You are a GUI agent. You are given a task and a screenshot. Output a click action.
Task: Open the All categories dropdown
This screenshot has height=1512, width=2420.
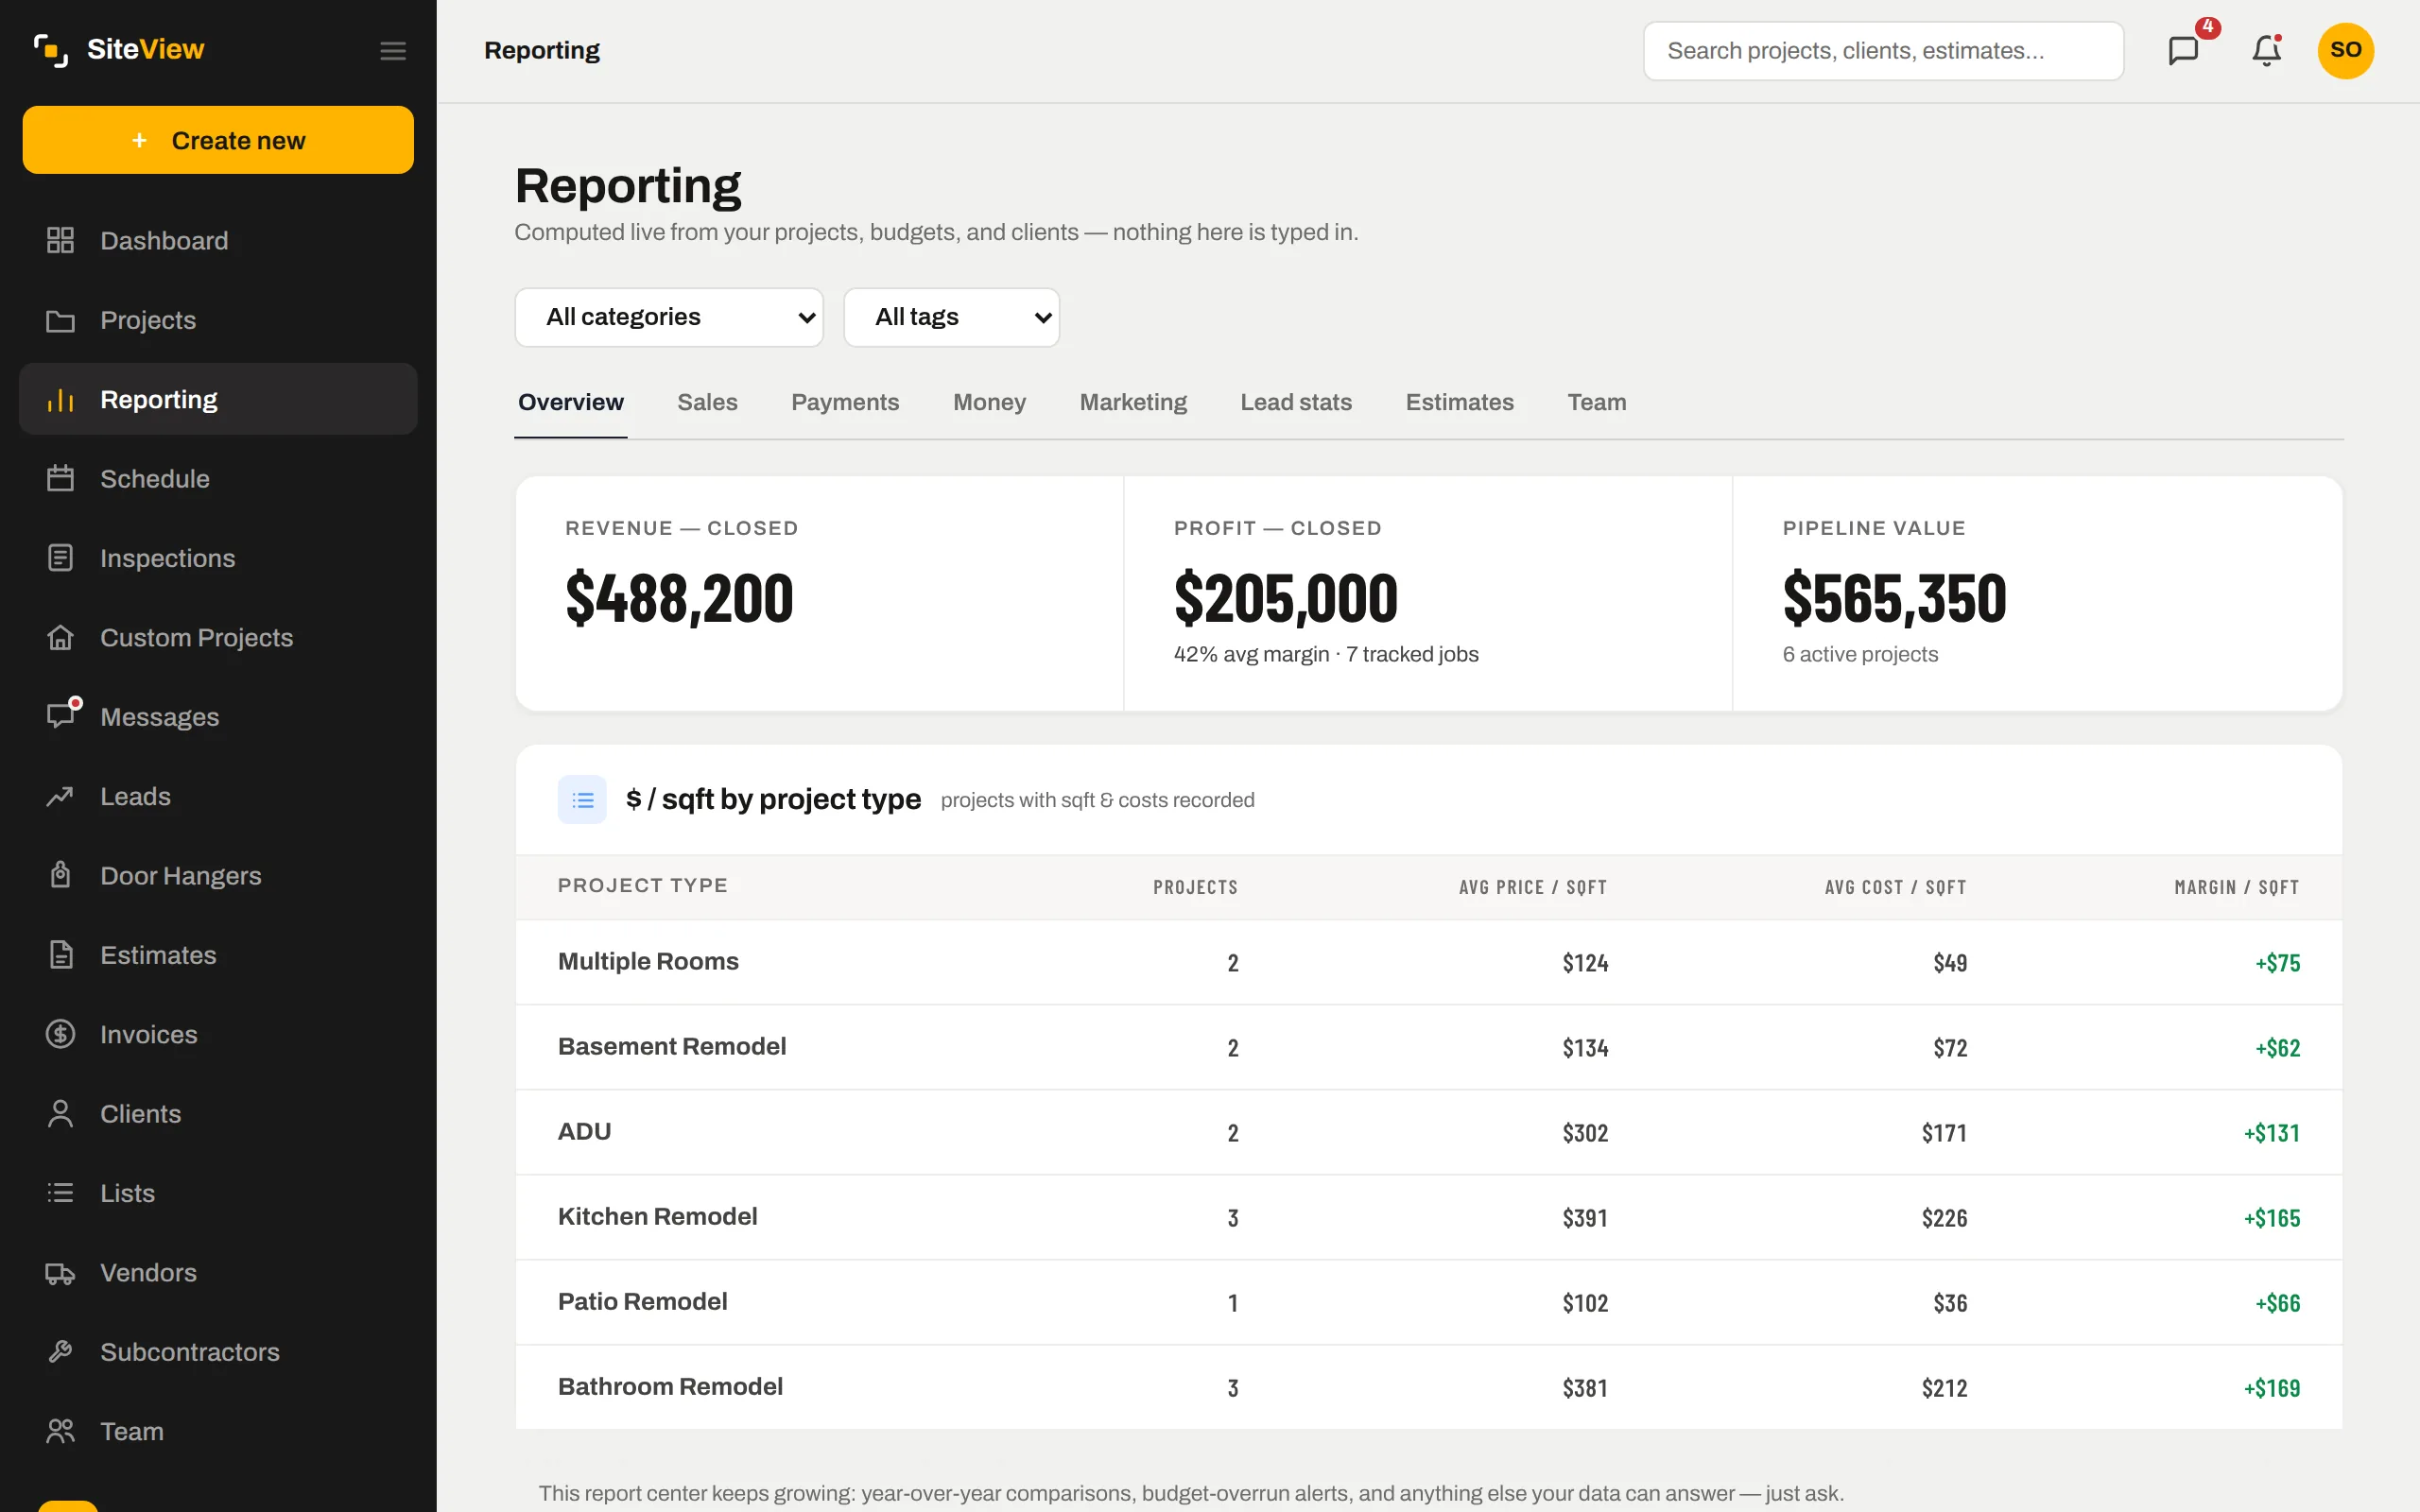(669, 317)
